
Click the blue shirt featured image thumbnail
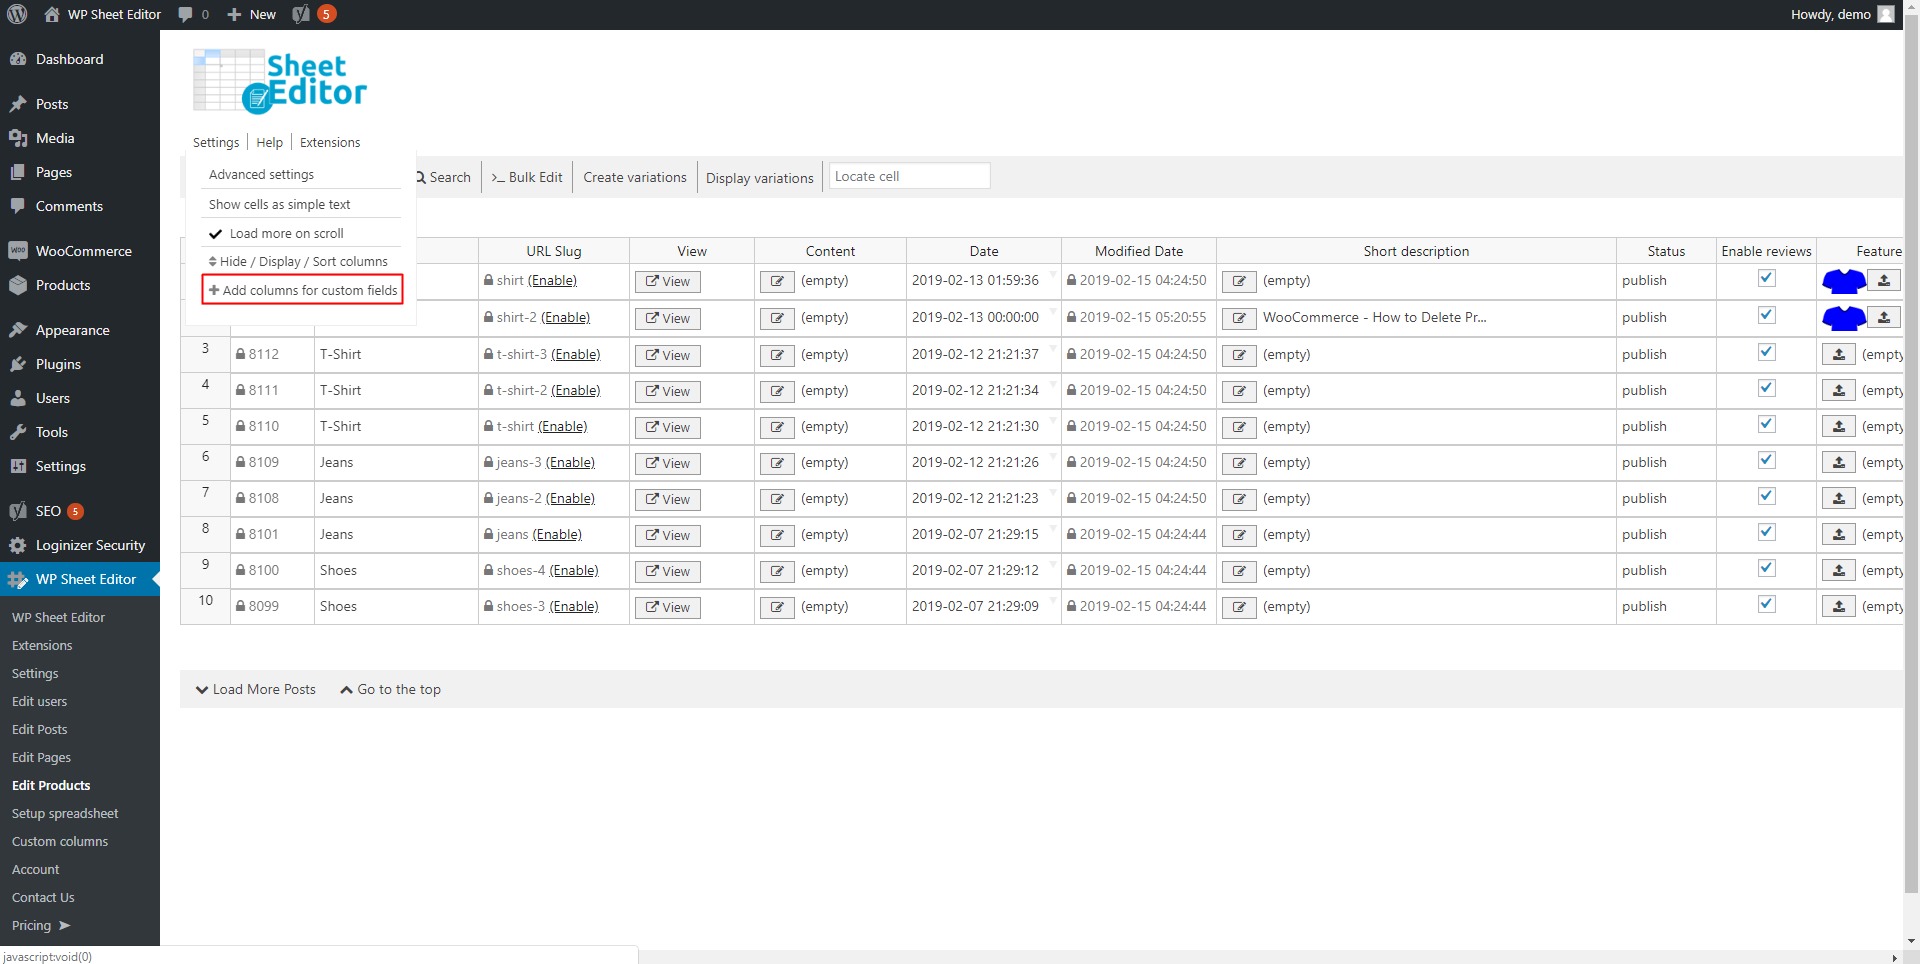1843,281
